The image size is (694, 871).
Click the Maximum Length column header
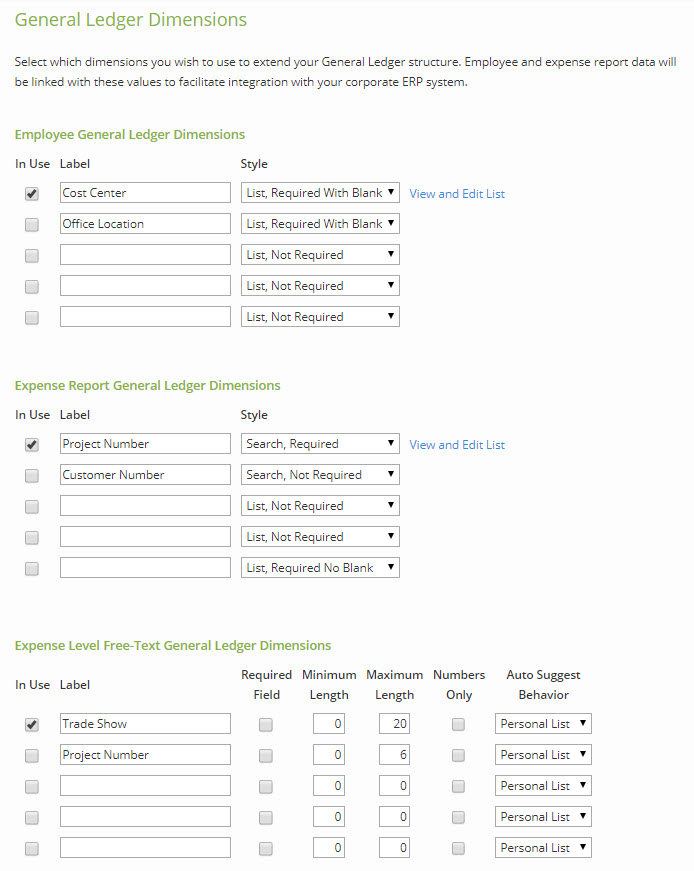(395, 685)
